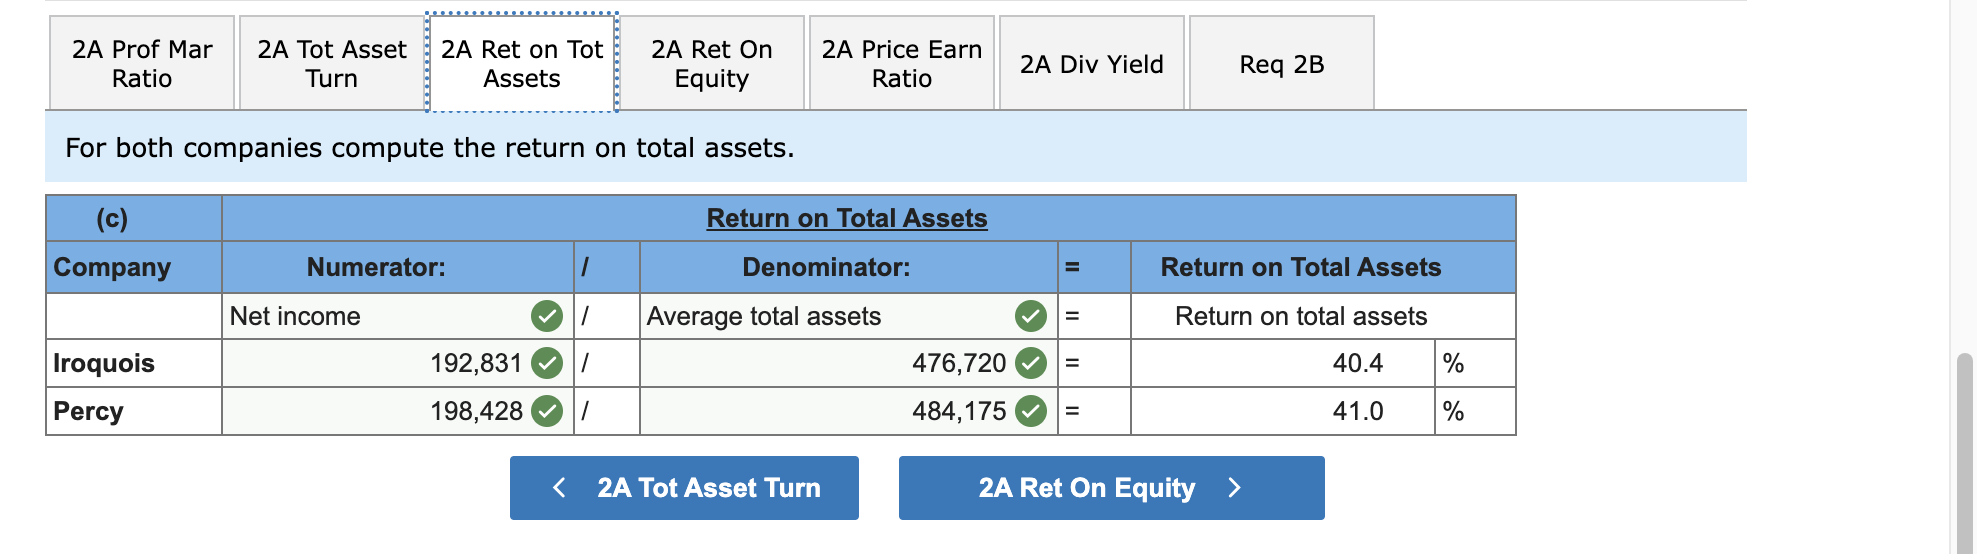Image resolution: width=1977 pixels, height=554 pixels.
Task: Click the Company column header
Action: coord(112,267)
